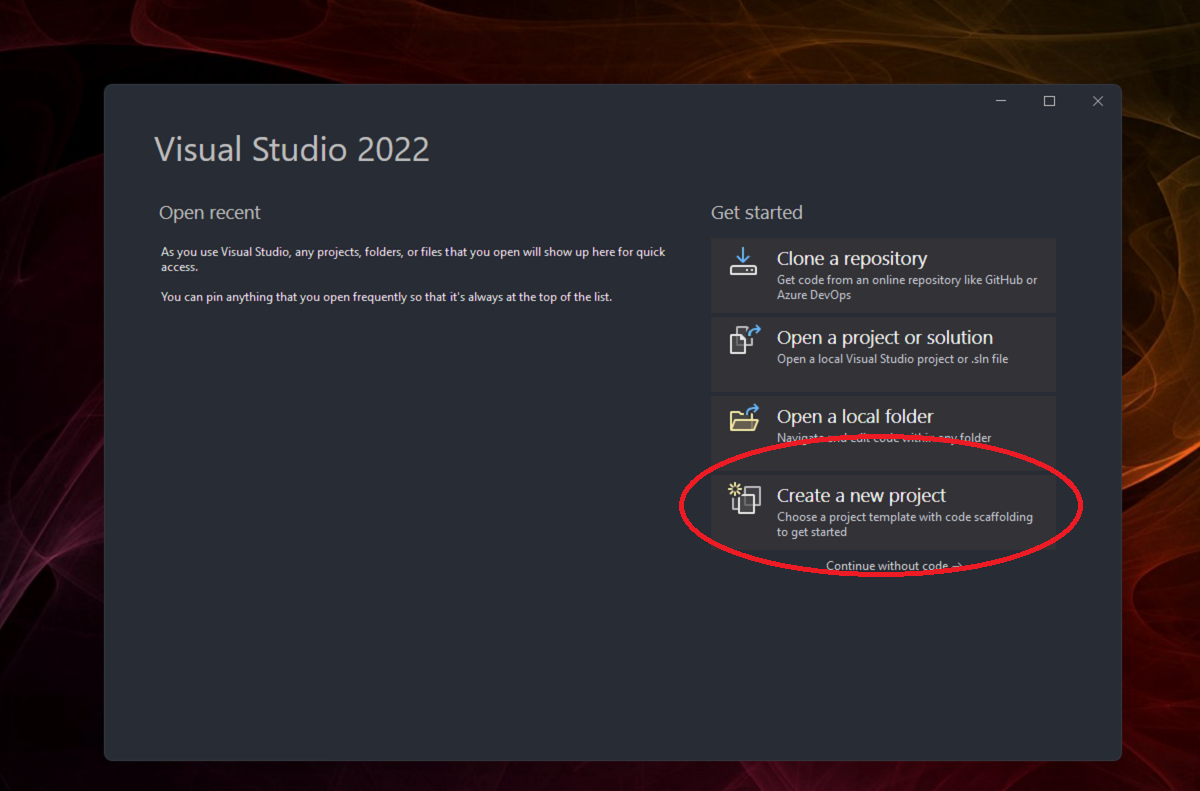1200x791 pixels.
Task: Click the 'You can pin anything' hint text
Action: coord(386,297)
